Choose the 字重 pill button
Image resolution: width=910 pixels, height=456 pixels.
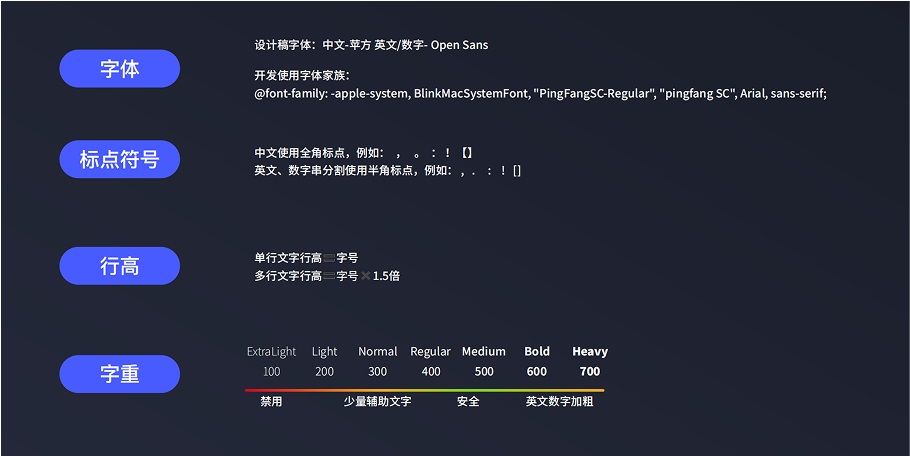pos(120,374)
